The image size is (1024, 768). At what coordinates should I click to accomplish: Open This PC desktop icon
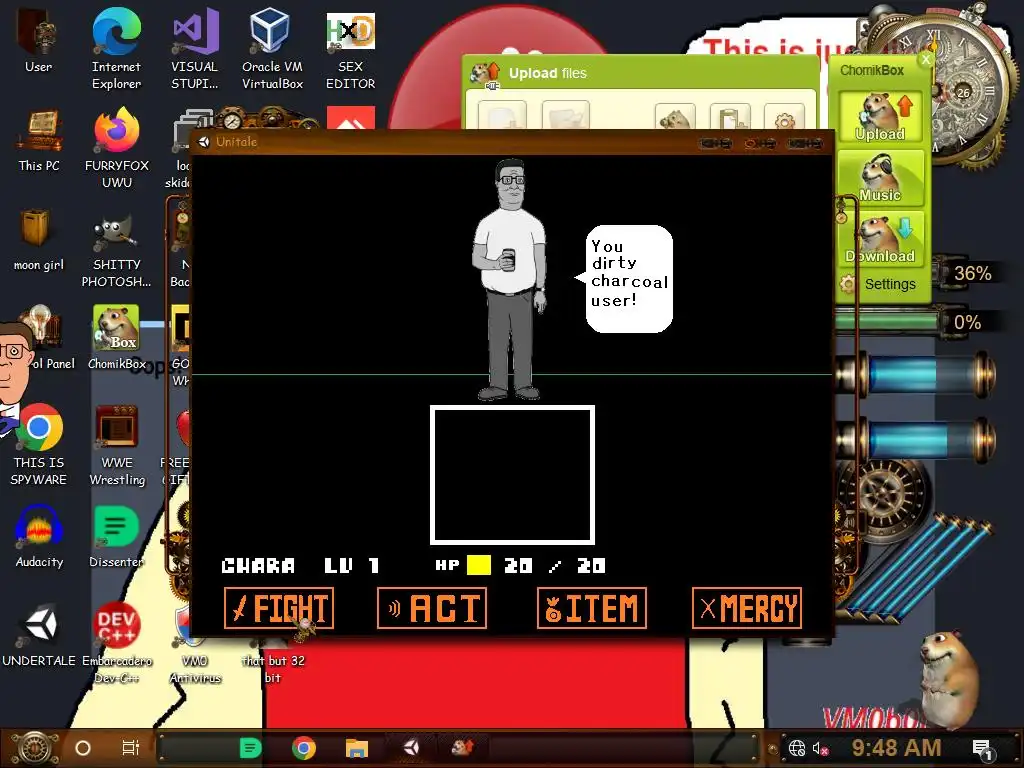pos(39,140)
